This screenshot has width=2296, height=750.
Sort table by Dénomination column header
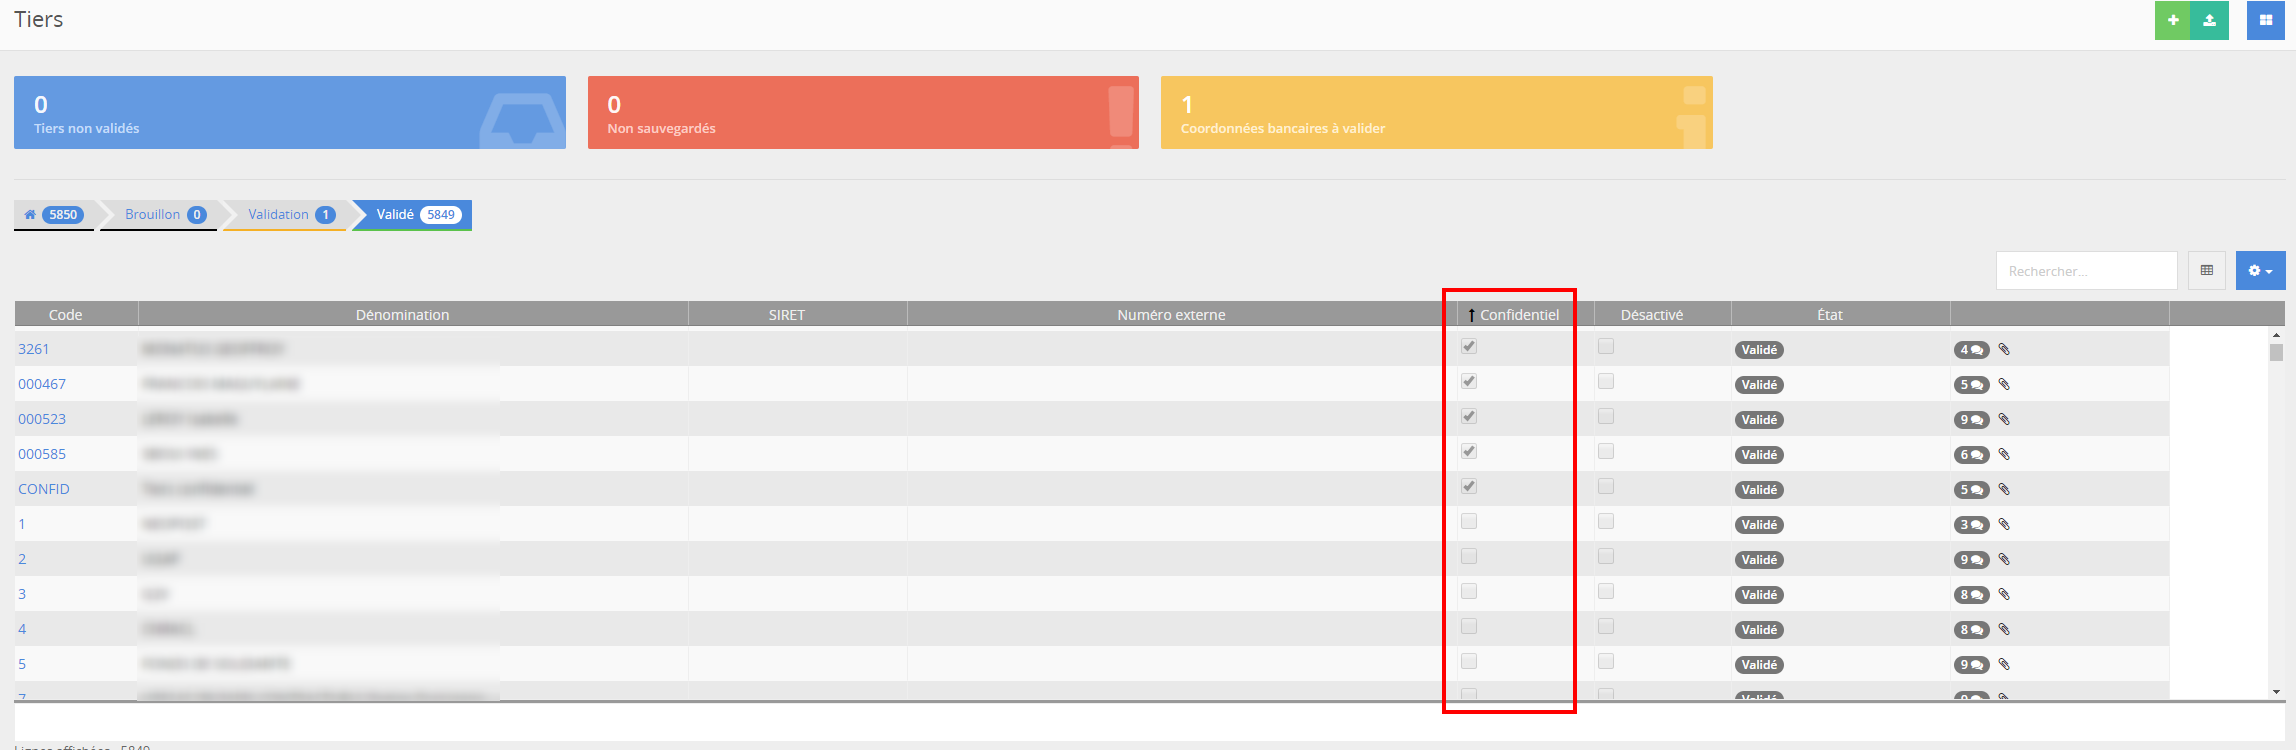(402, 315)
